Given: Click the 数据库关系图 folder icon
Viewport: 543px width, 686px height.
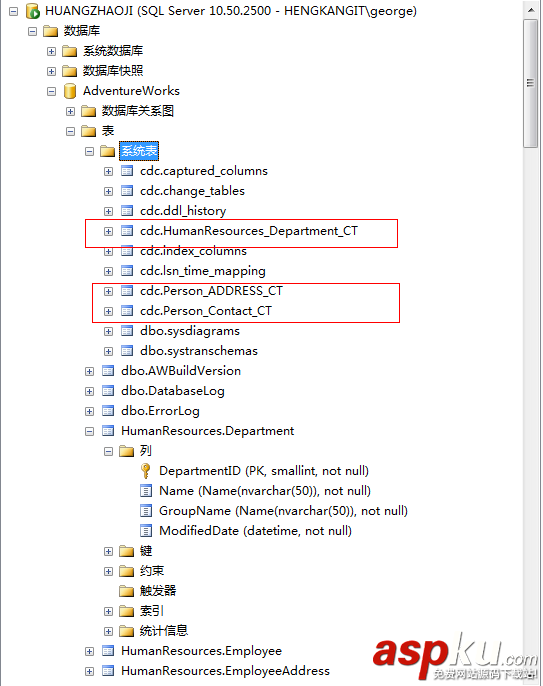Looking at the screenshot, I should click(88, 111).
